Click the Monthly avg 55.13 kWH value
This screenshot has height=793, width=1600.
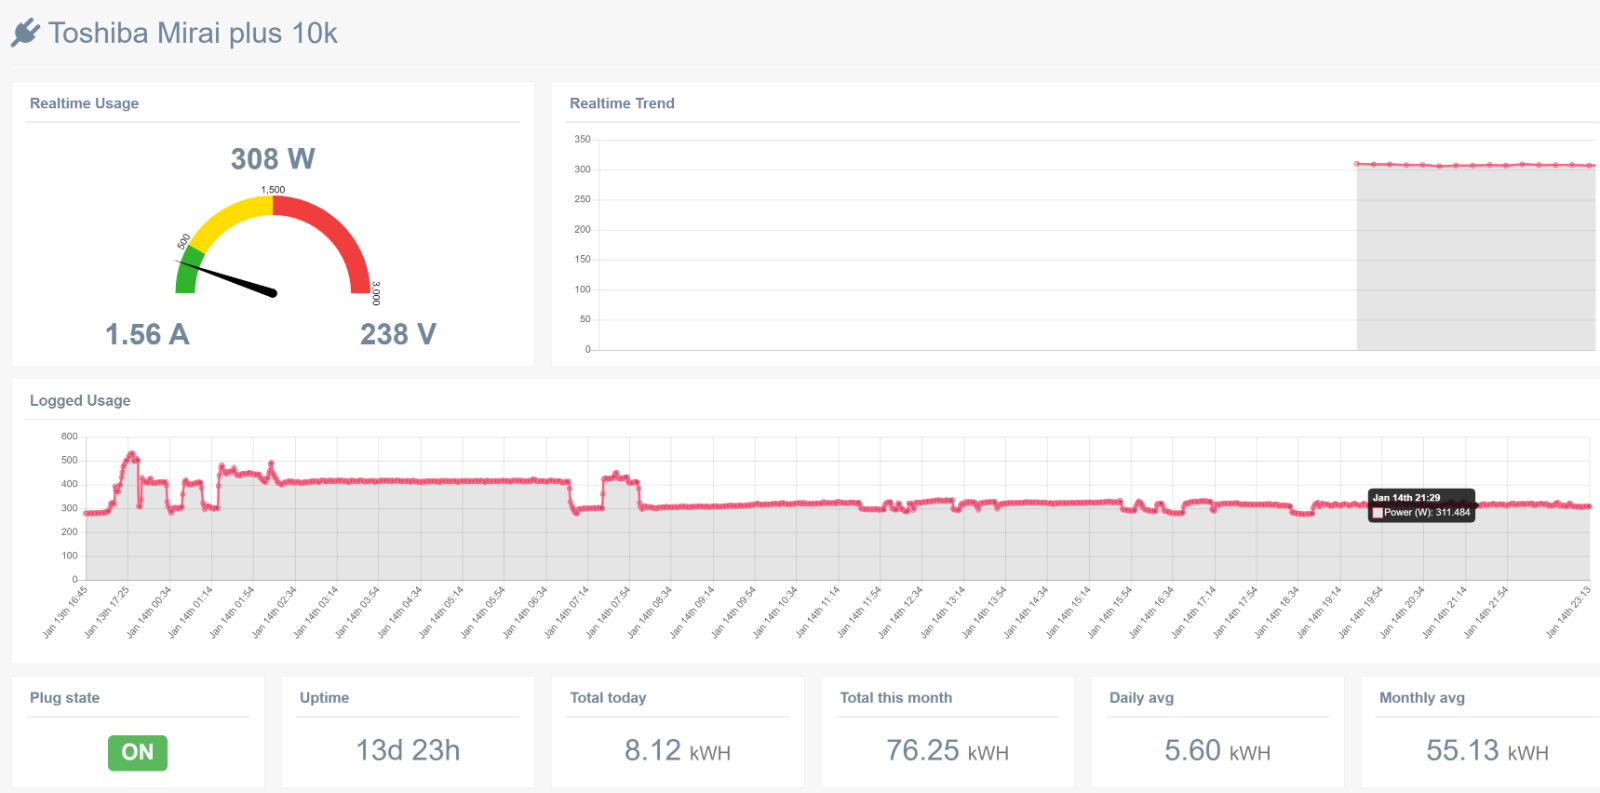1487,751
